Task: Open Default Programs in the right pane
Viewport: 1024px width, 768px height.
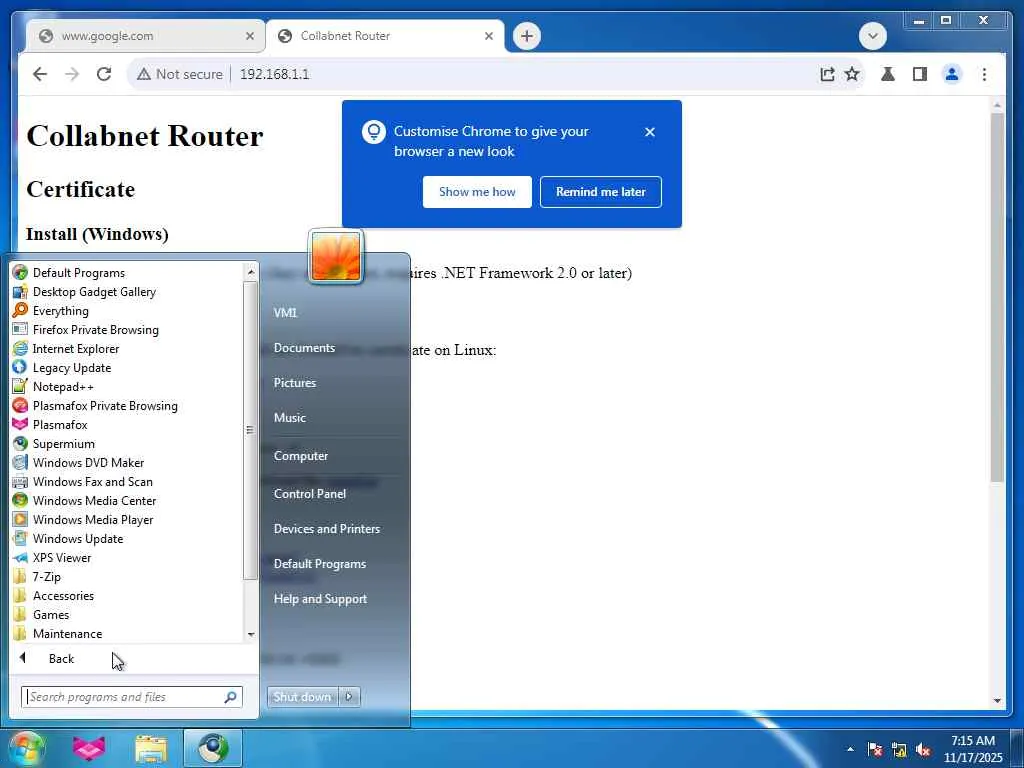Action: pyautogui.click(x=319, y=564)
